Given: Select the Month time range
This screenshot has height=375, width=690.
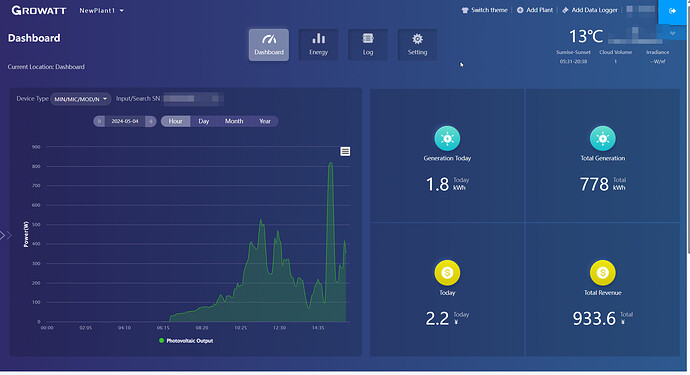Looking at the screenshot, I should 234,121.
